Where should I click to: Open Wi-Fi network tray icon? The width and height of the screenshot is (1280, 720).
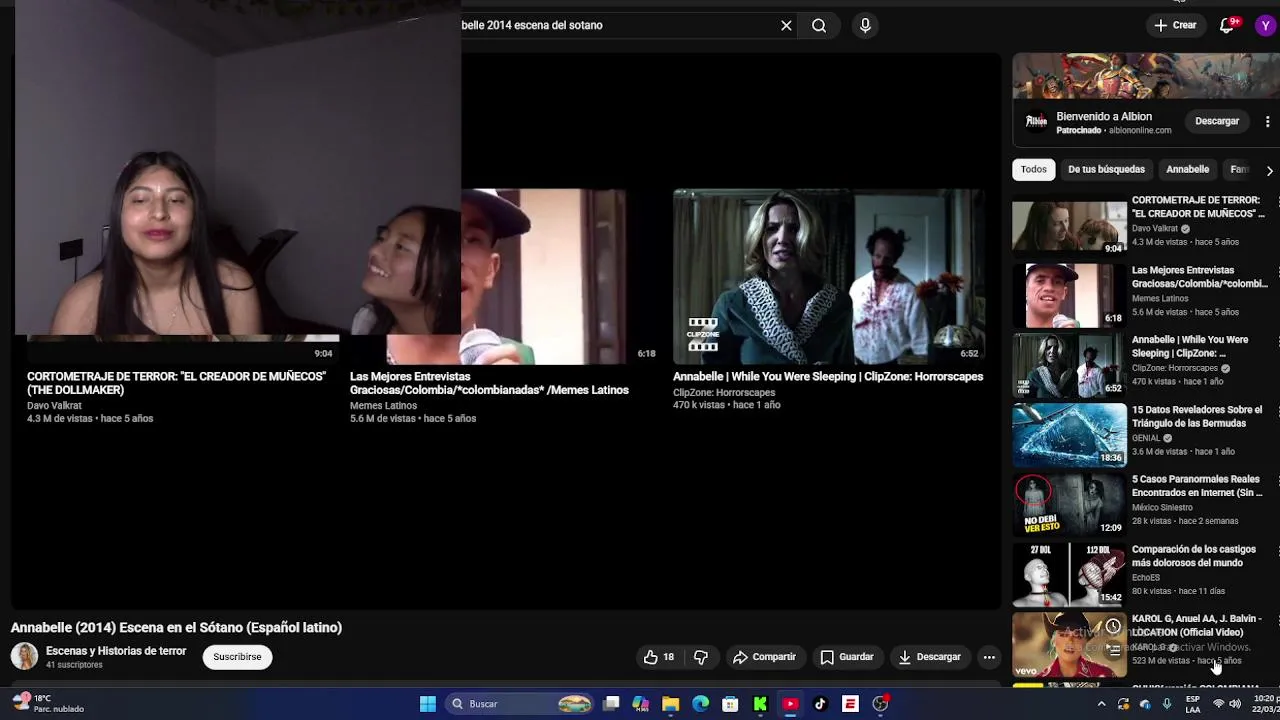pyautogui.click(x=1219, y=704)
